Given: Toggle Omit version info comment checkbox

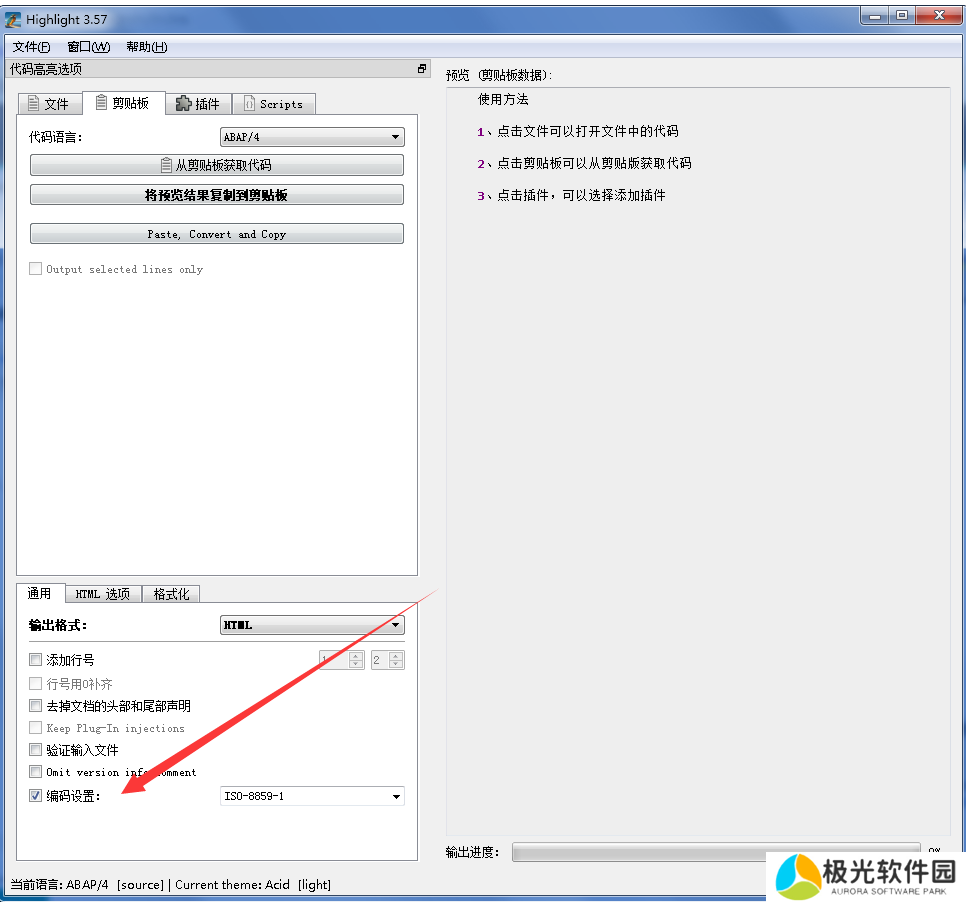Looking at the screenshot, I should (x=36, y=772).
